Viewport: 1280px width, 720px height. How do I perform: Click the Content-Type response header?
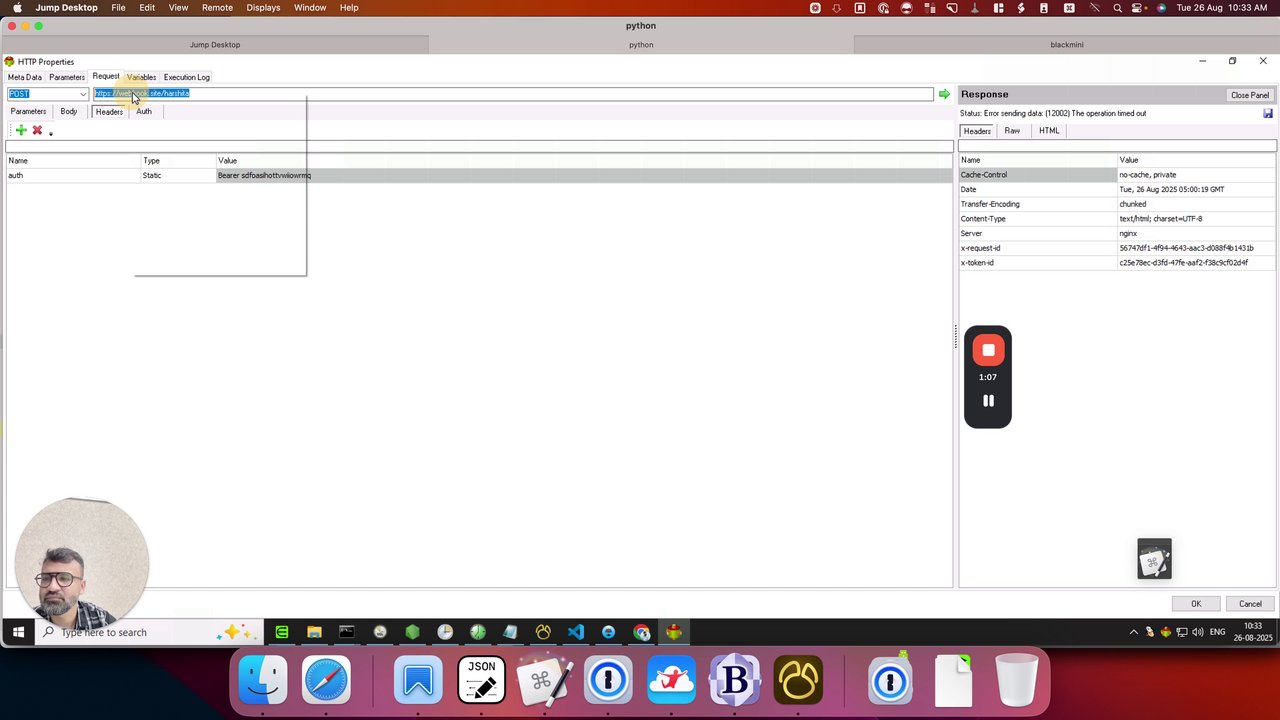pos(983,219)
